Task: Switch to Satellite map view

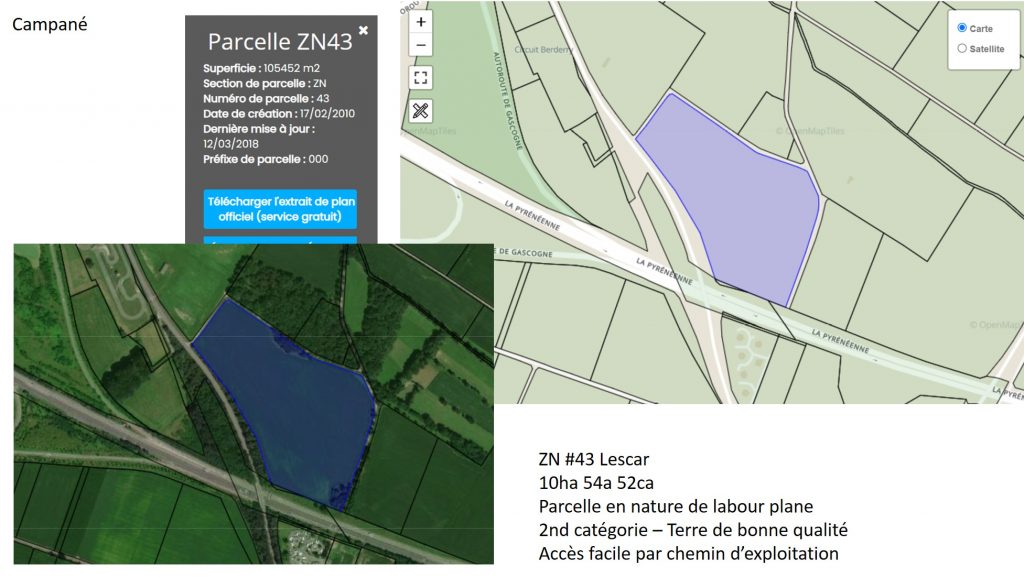Action: 962,48
